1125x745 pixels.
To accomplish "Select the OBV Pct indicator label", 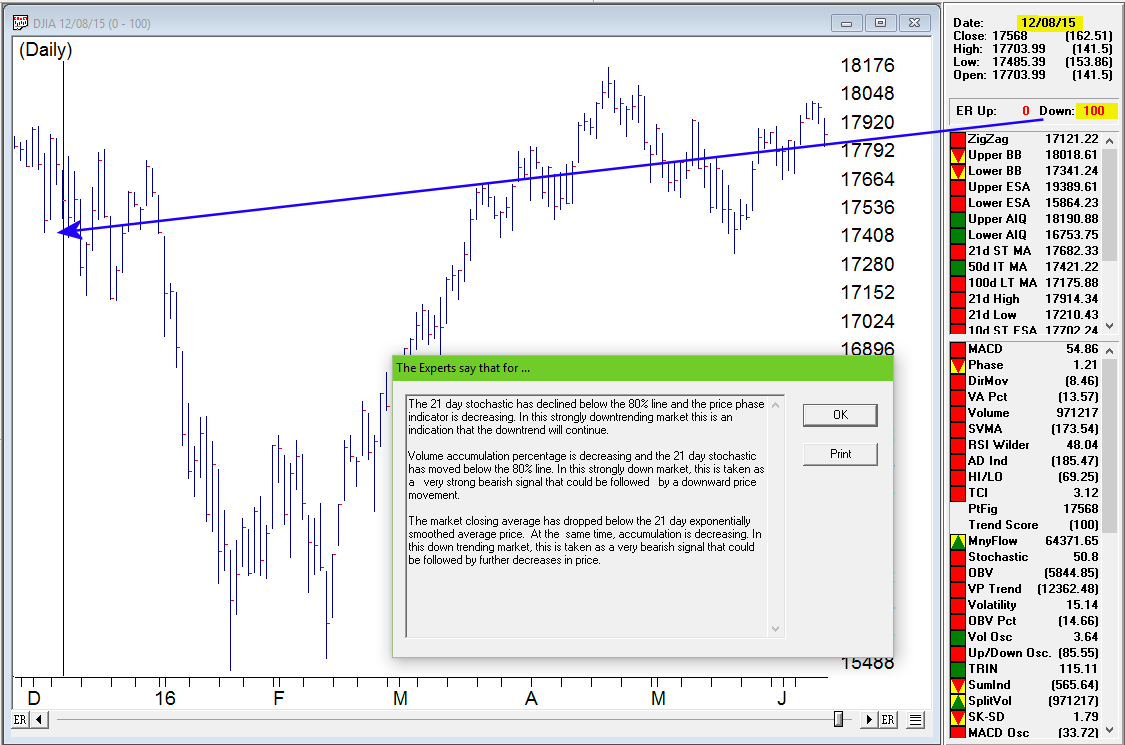I will tap(992, 621).
